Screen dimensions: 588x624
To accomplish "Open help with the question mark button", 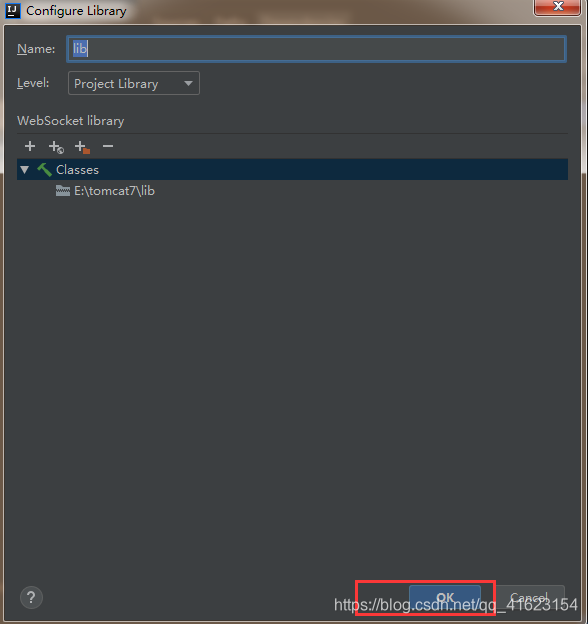I will [31, 597].
